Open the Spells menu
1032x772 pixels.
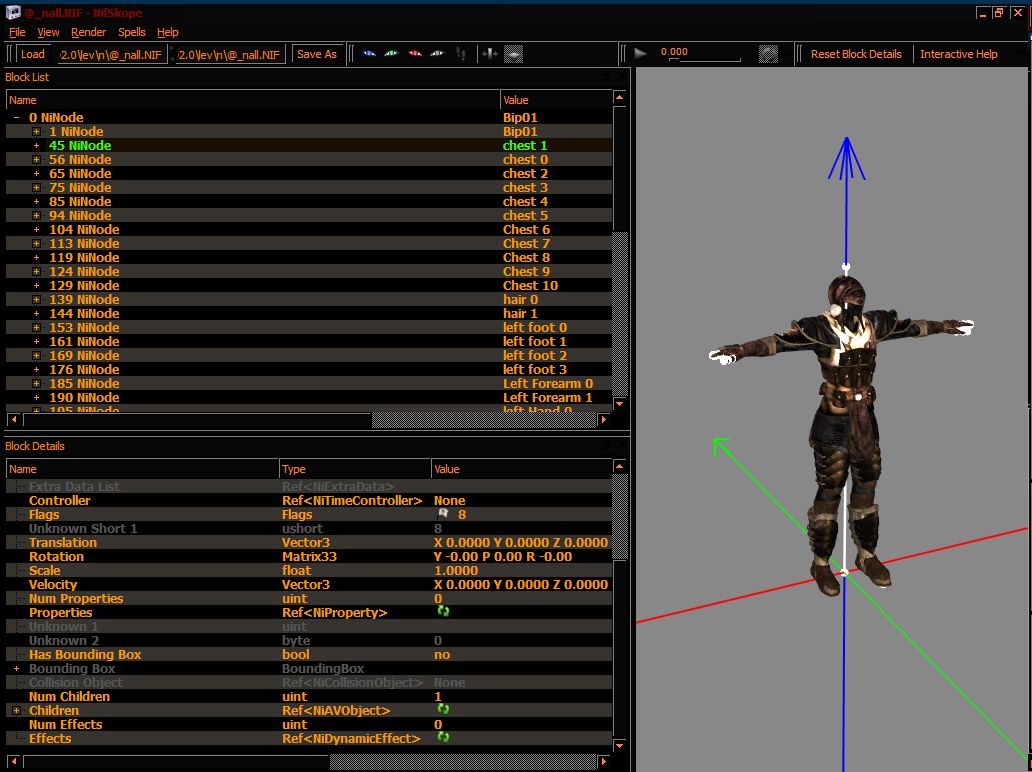pos(132,32)
